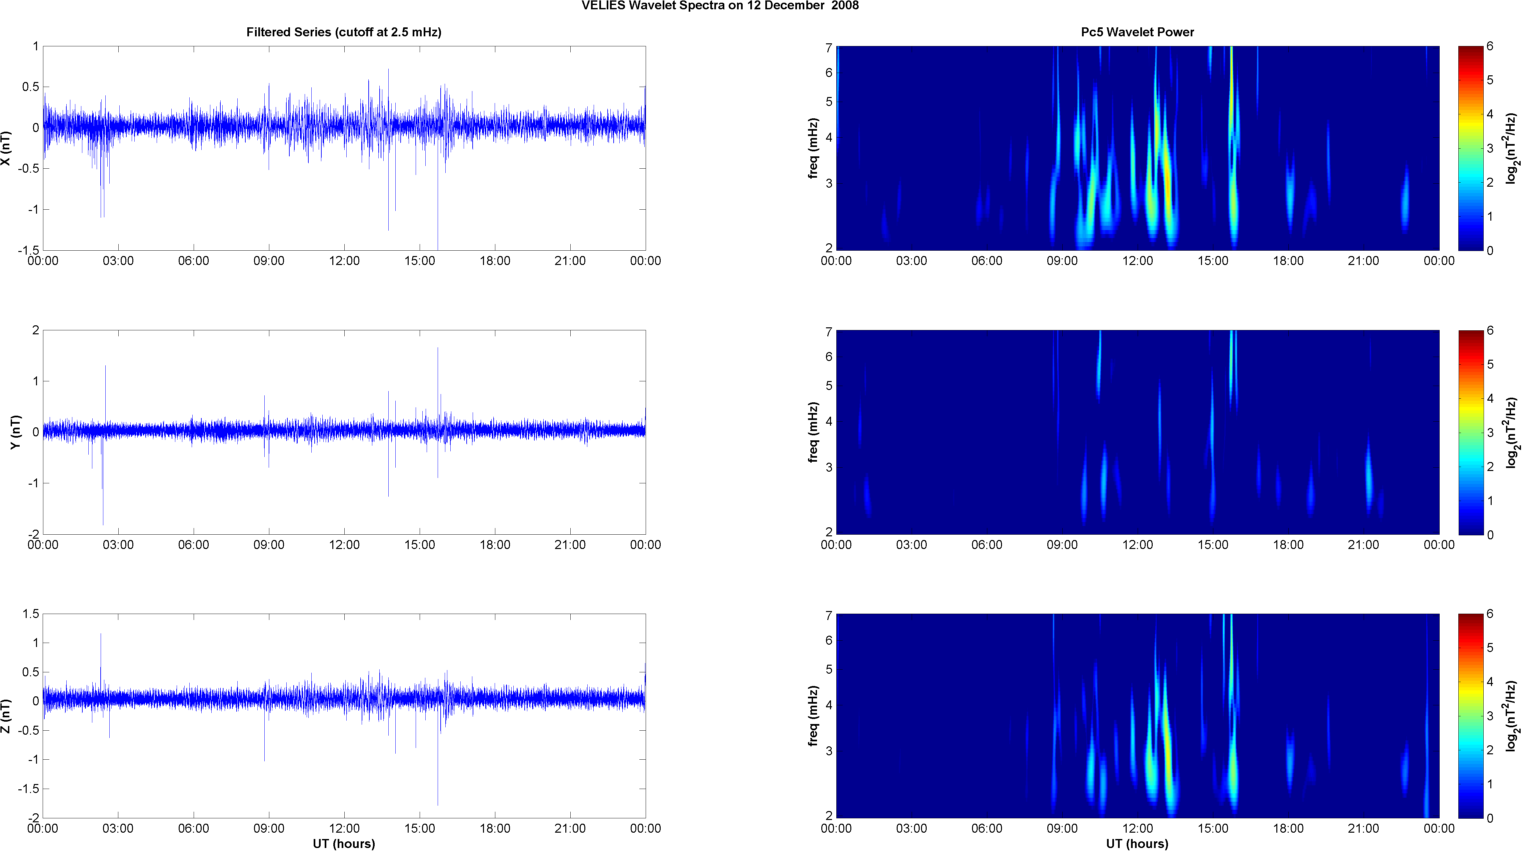Click 'freq (mHz)' label of the Y wavelet spectrogram
Viewport: 1522px width, 851px height.
814,432
